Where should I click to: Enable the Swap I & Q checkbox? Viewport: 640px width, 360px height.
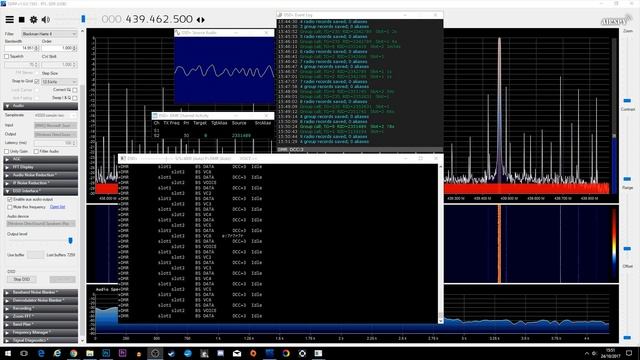point(75,98)
